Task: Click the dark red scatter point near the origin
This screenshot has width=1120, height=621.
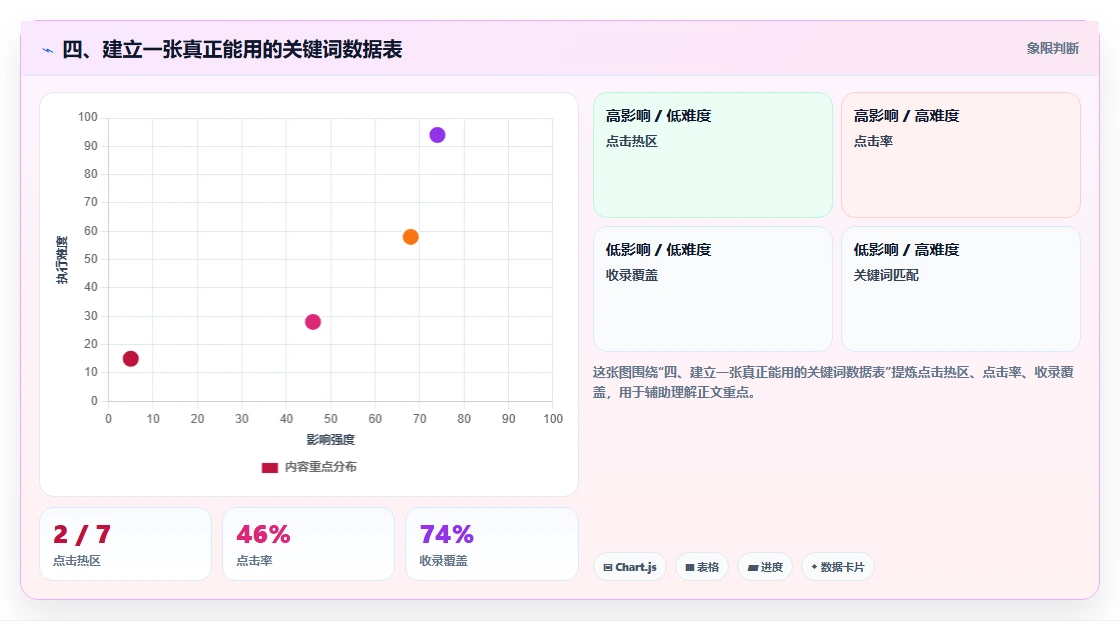Action: pos(131,359)
